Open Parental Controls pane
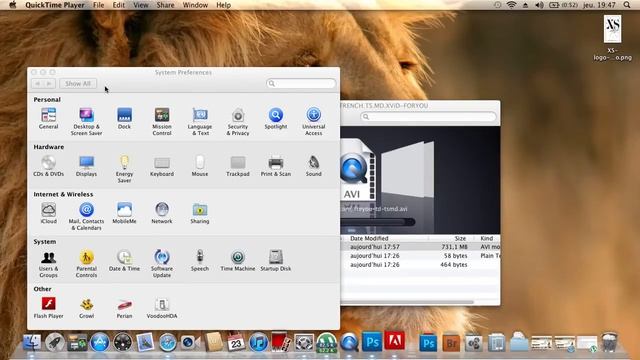640x360 pixels. coord(86,263)
